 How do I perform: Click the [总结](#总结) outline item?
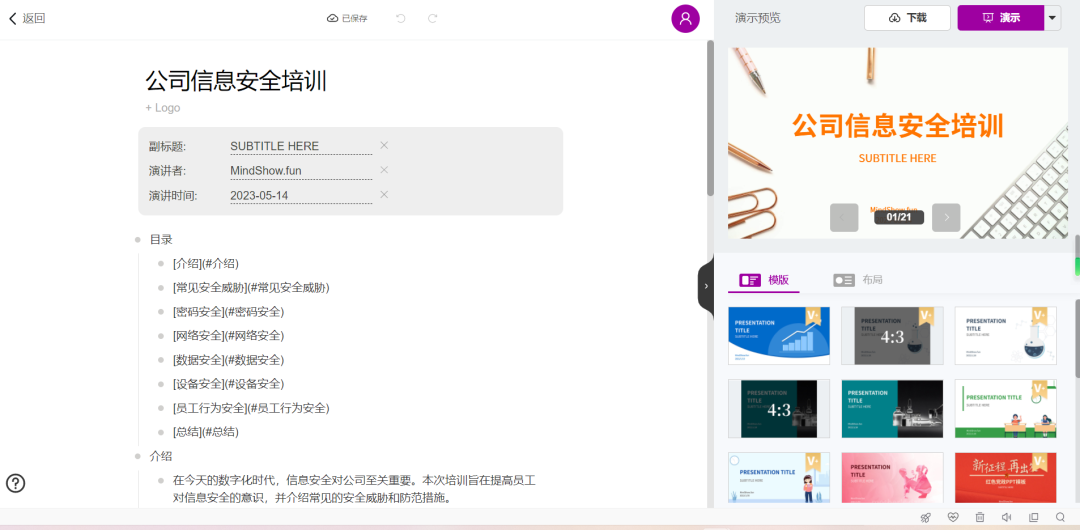206,432
